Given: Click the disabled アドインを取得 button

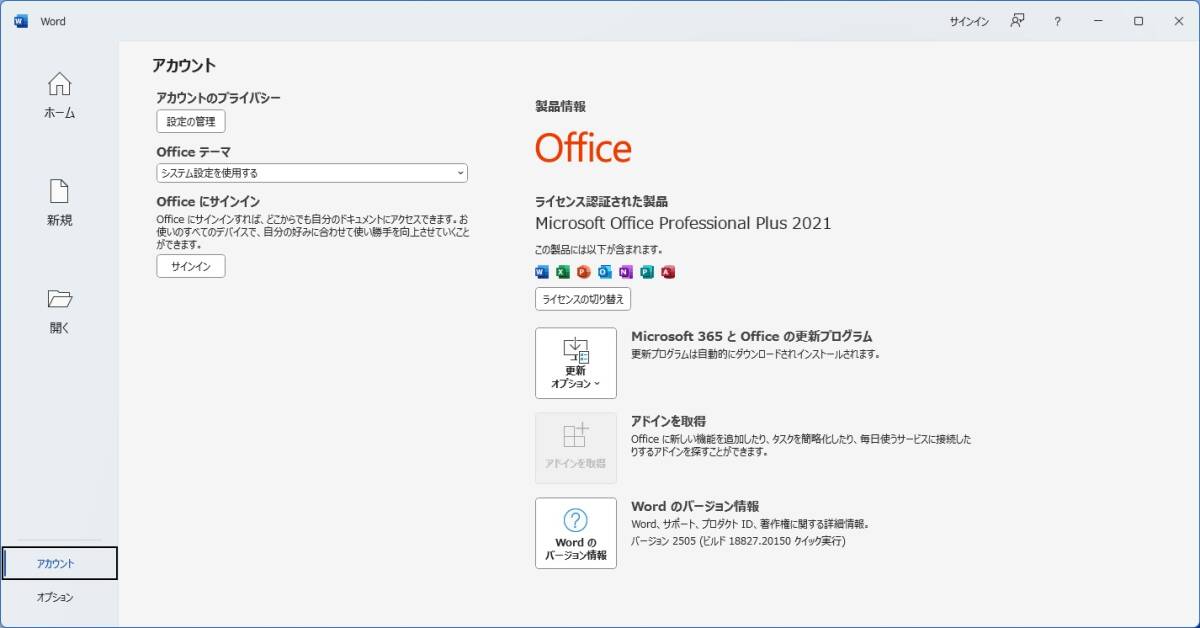Looking at the screenshot, I should click(576, 448).
